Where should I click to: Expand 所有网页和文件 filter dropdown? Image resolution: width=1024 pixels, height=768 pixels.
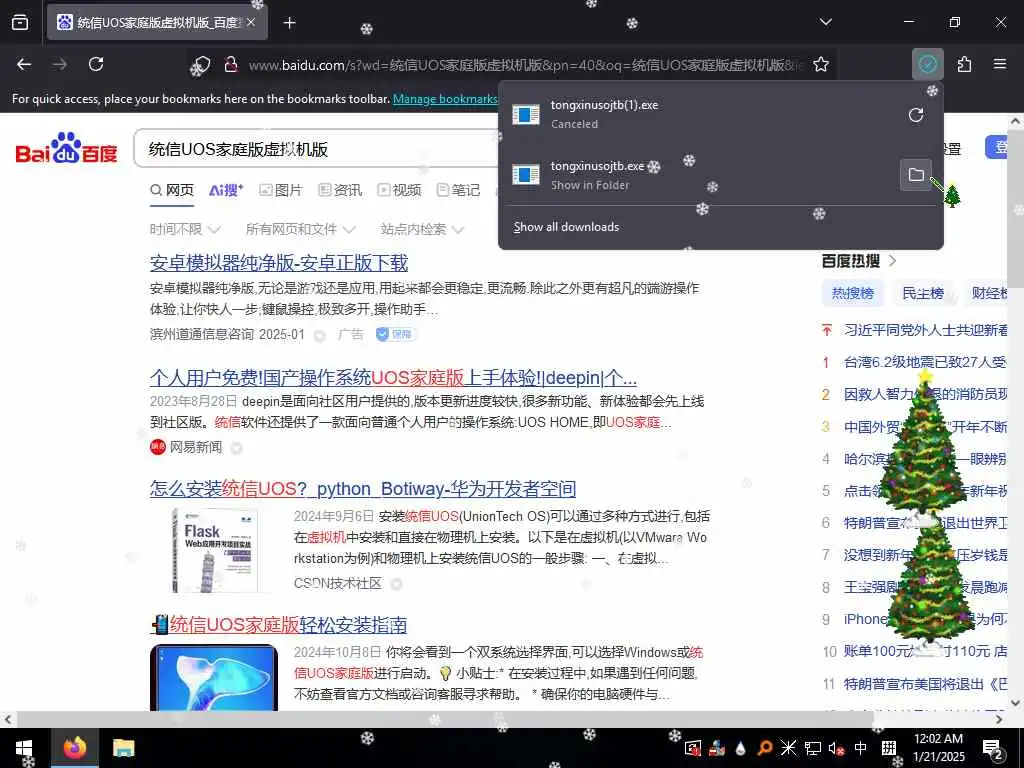300,229
